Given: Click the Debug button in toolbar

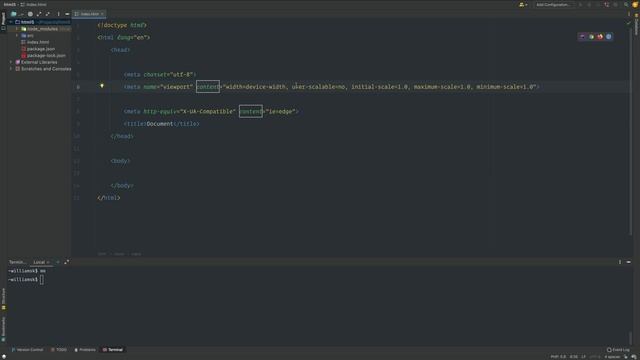Looking at the screenshot, I should click(x=589, y=4).
